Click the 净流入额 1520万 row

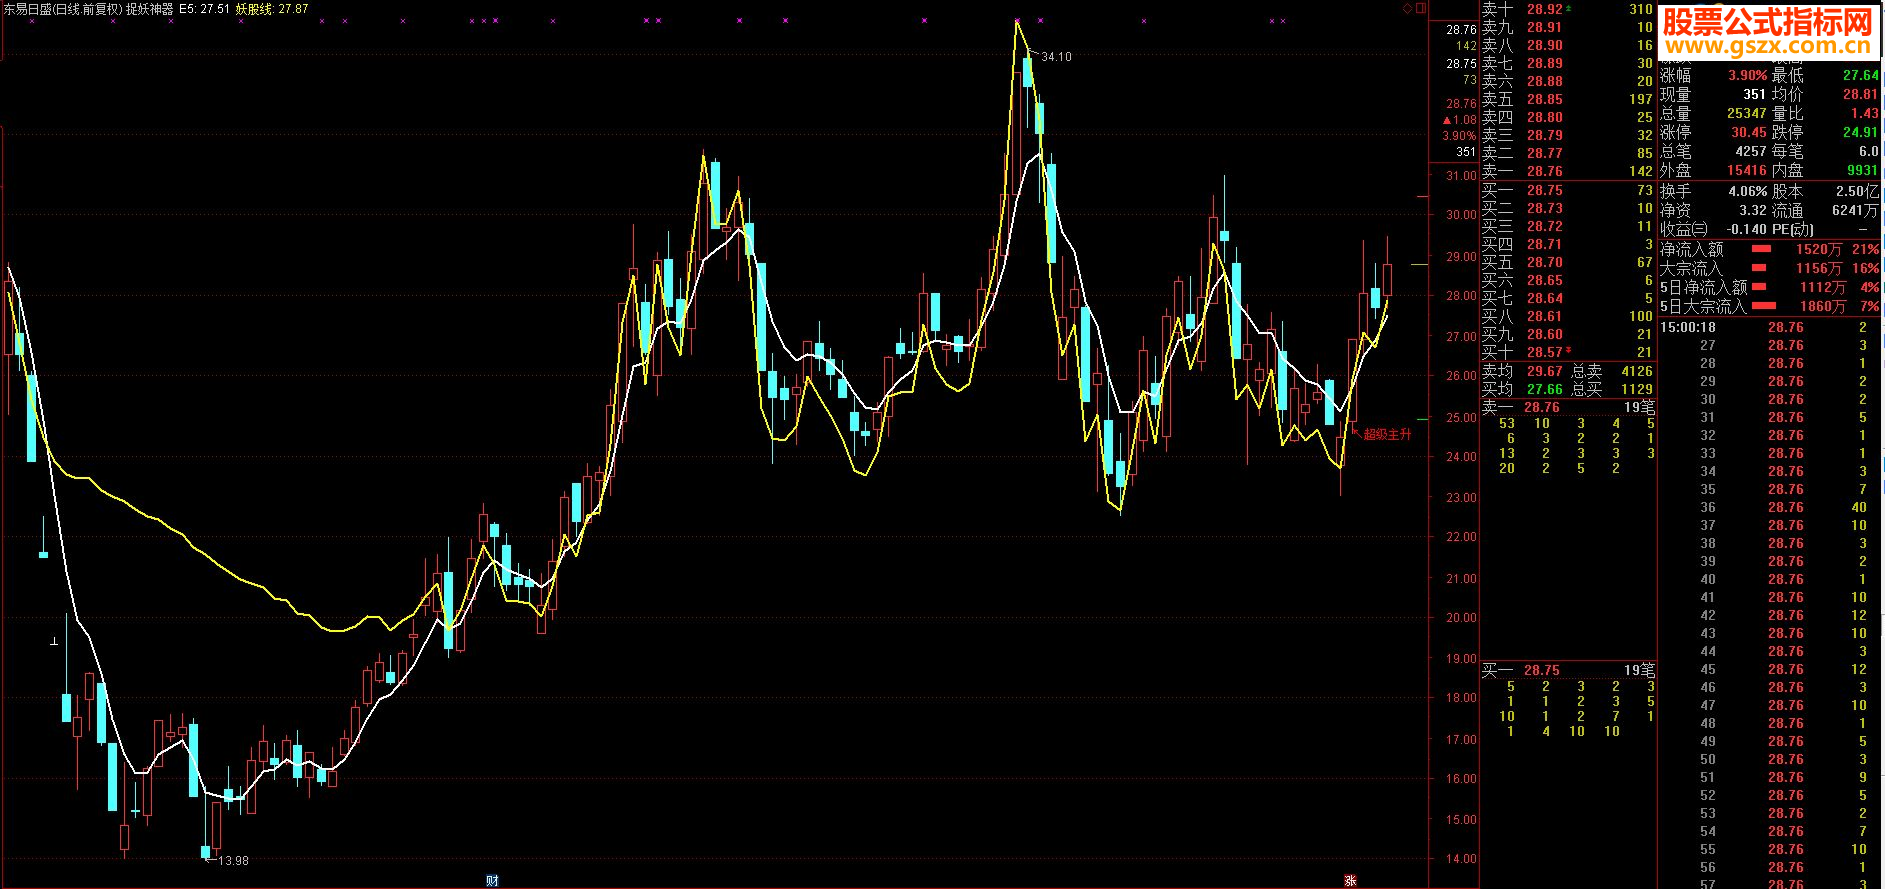(x=1770, y=249)
